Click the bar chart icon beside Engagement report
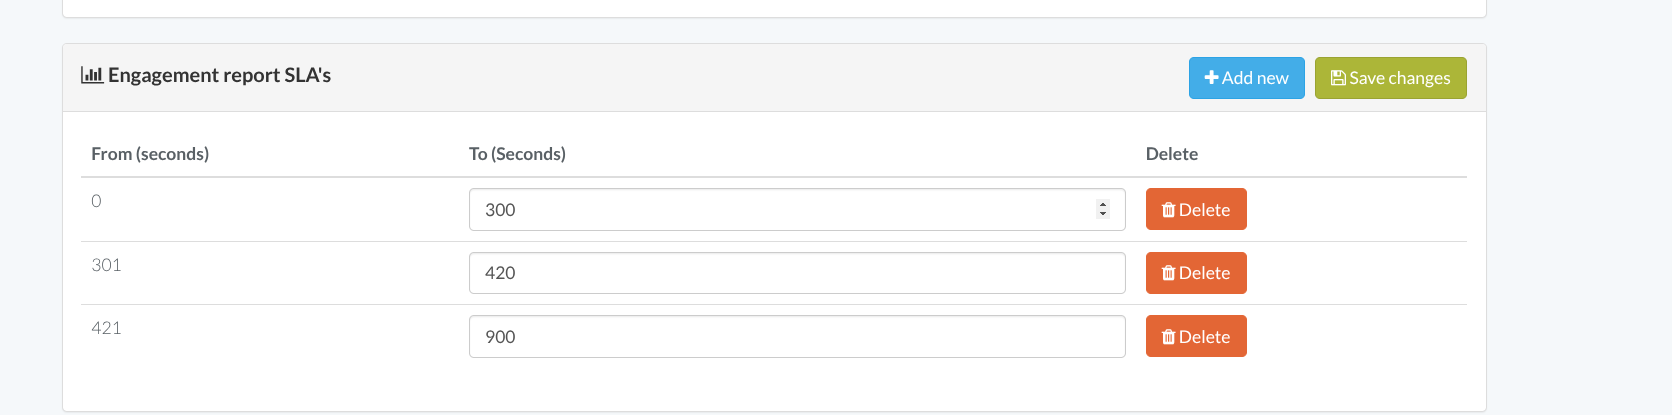The width and height of the screenshot is (1672, 415). [92, 75]
